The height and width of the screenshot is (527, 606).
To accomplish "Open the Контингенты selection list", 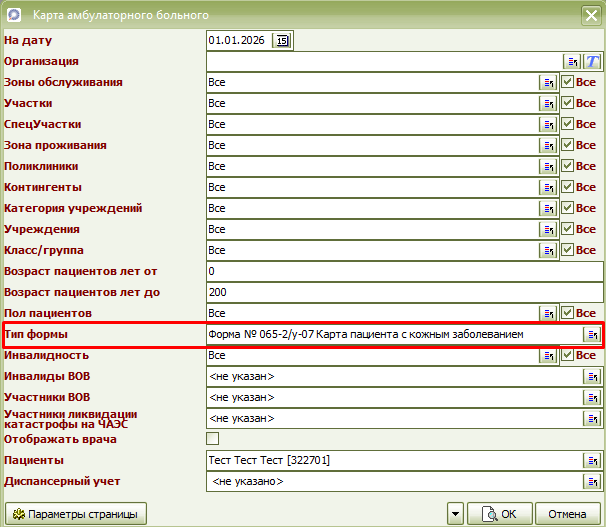I will 549,188.
